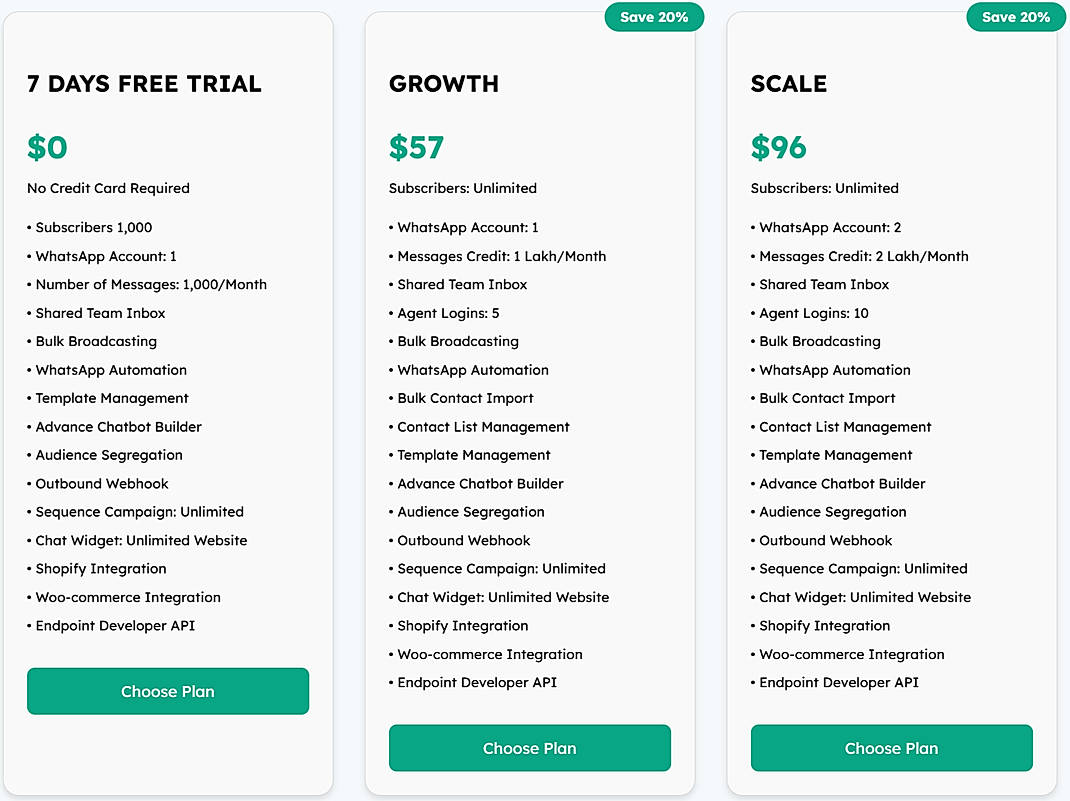Click the $0 price label
Screen dimensions: 1070x801
pos(47,147)
